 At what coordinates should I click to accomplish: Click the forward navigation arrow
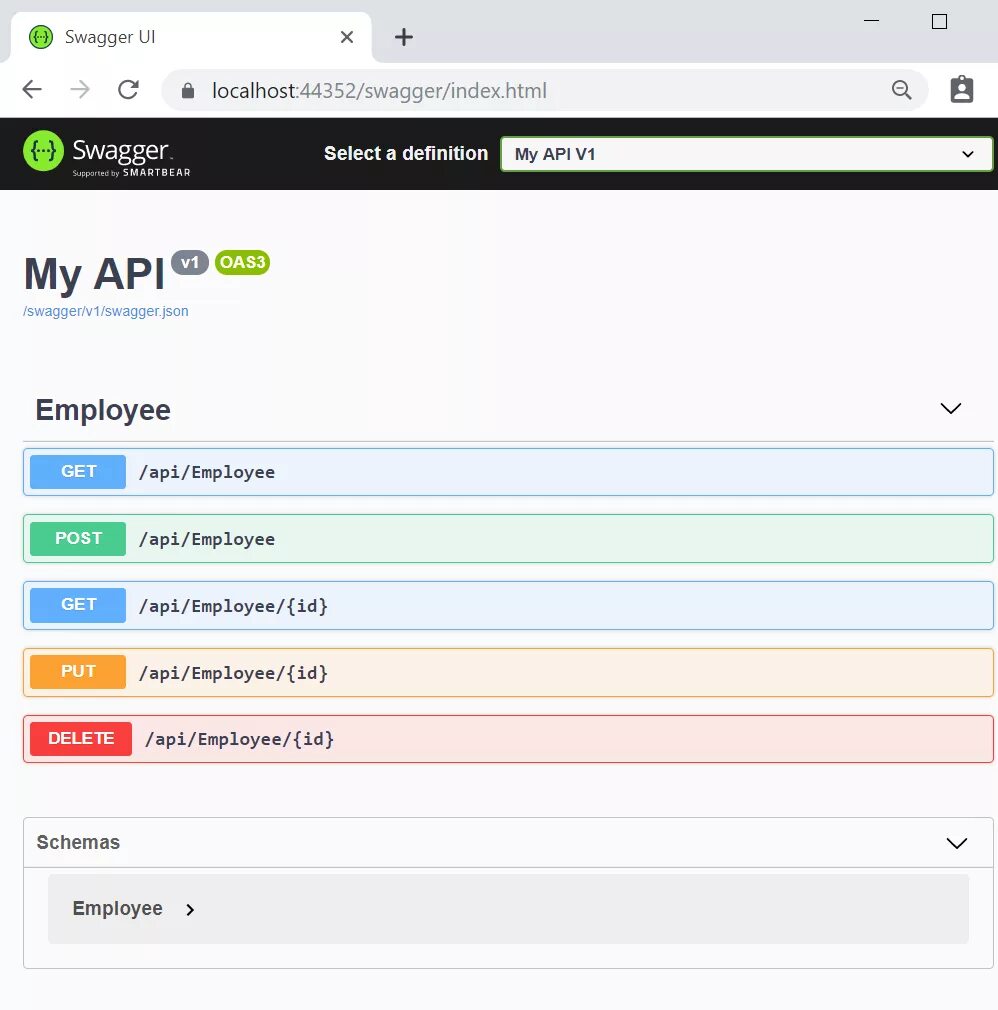pyautogui.click(x=80, y=89)
